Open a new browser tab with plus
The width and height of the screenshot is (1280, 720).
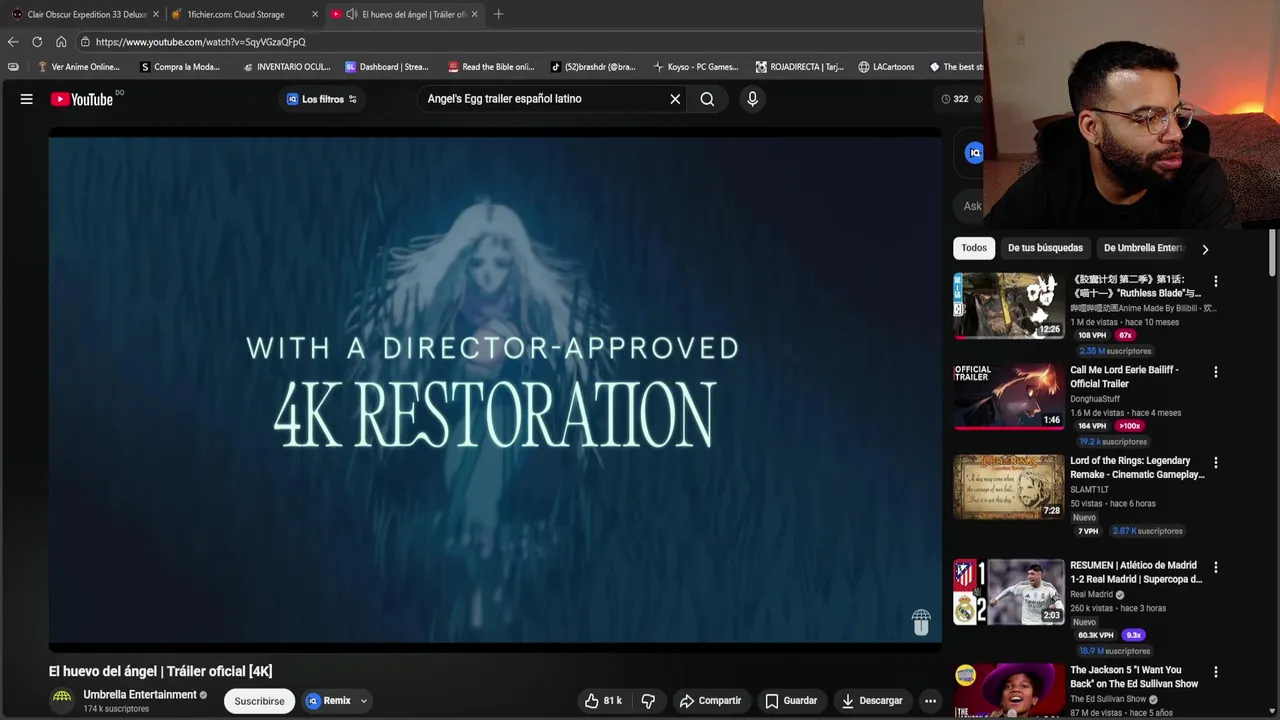(498, 14)
